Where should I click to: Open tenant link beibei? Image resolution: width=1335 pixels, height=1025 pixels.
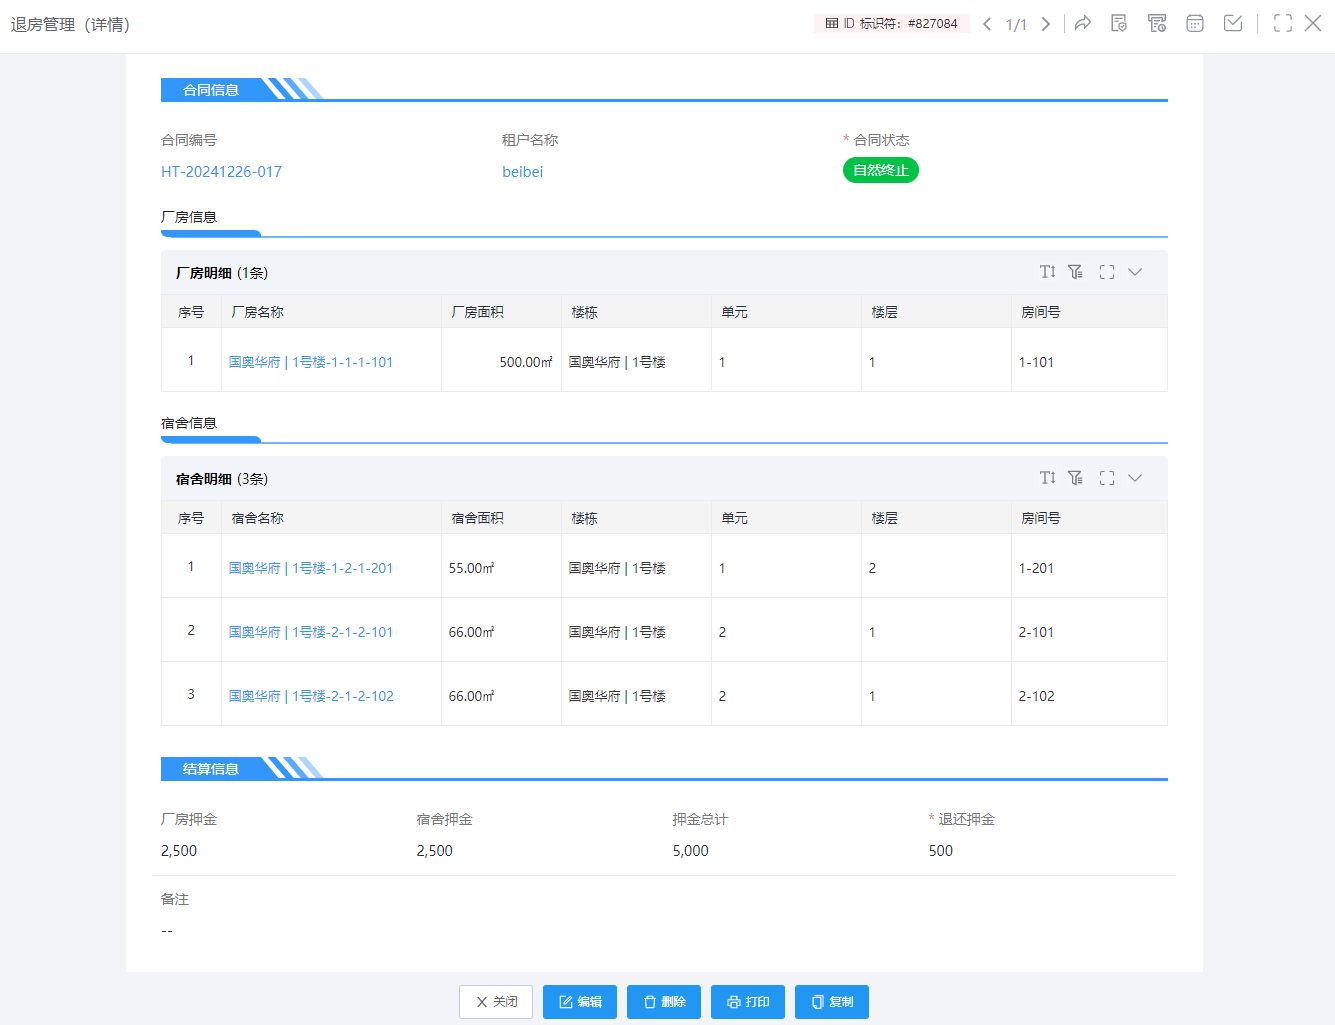point(522,172)
